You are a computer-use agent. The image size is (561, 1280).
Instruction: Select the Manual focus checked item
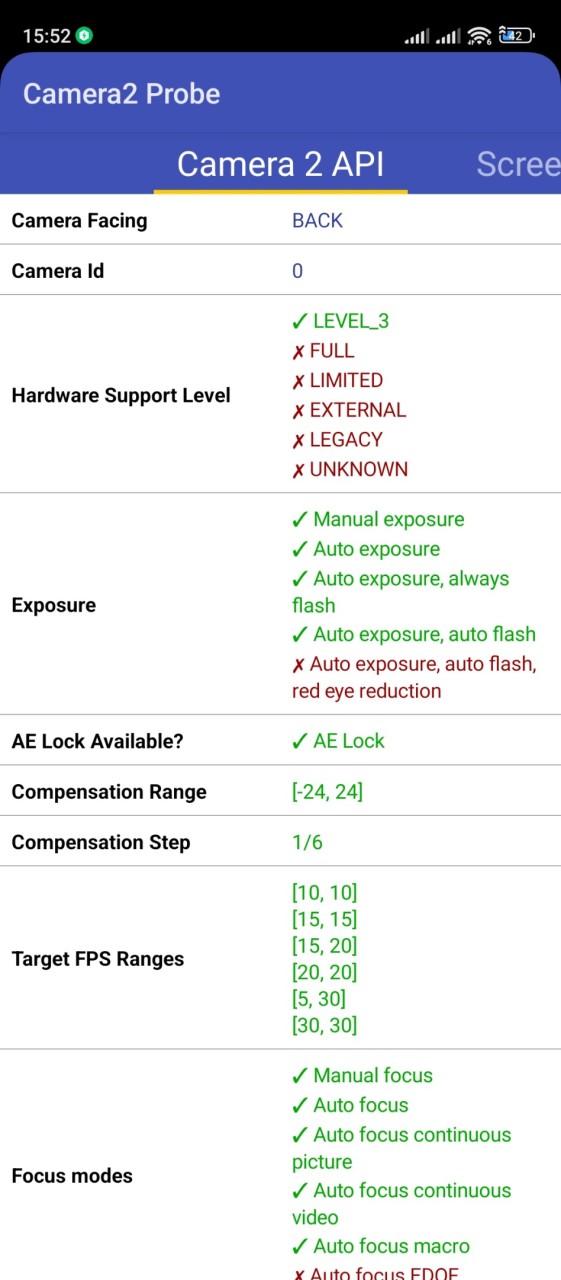[x=362, y=1076]
